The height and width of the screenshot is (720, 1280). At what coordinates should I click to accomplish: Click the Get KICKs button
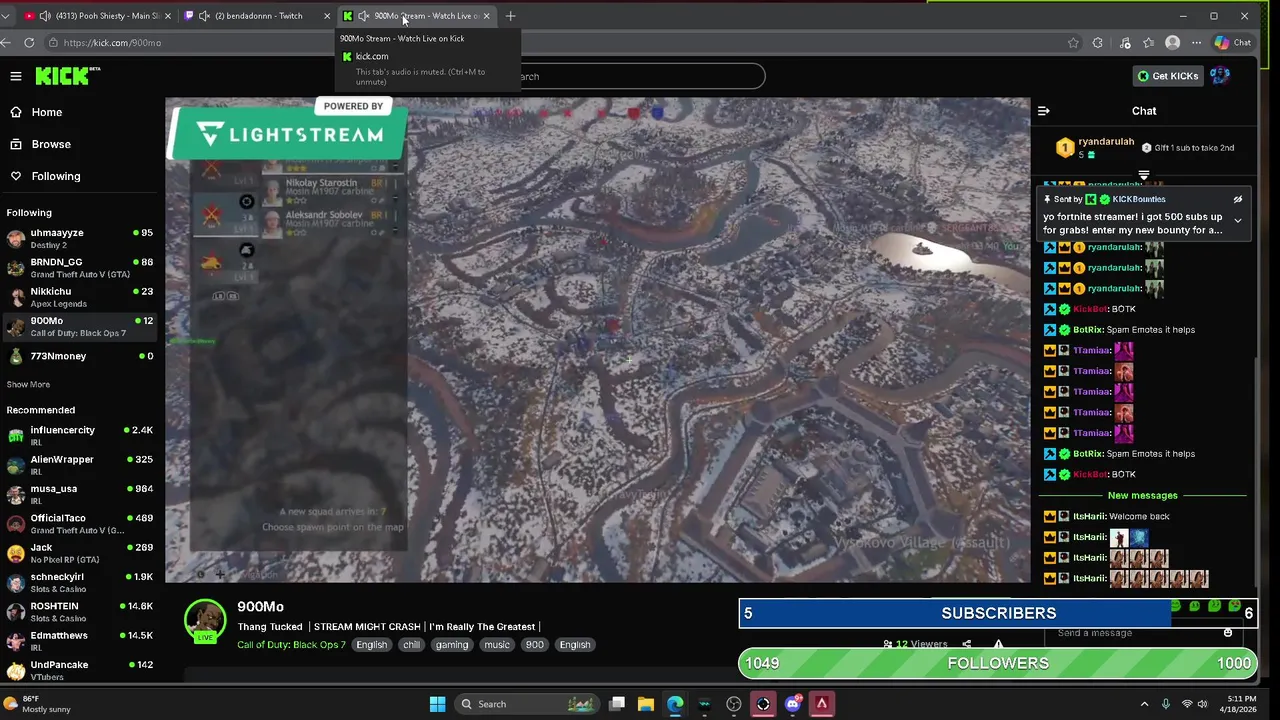[1167, 76]
